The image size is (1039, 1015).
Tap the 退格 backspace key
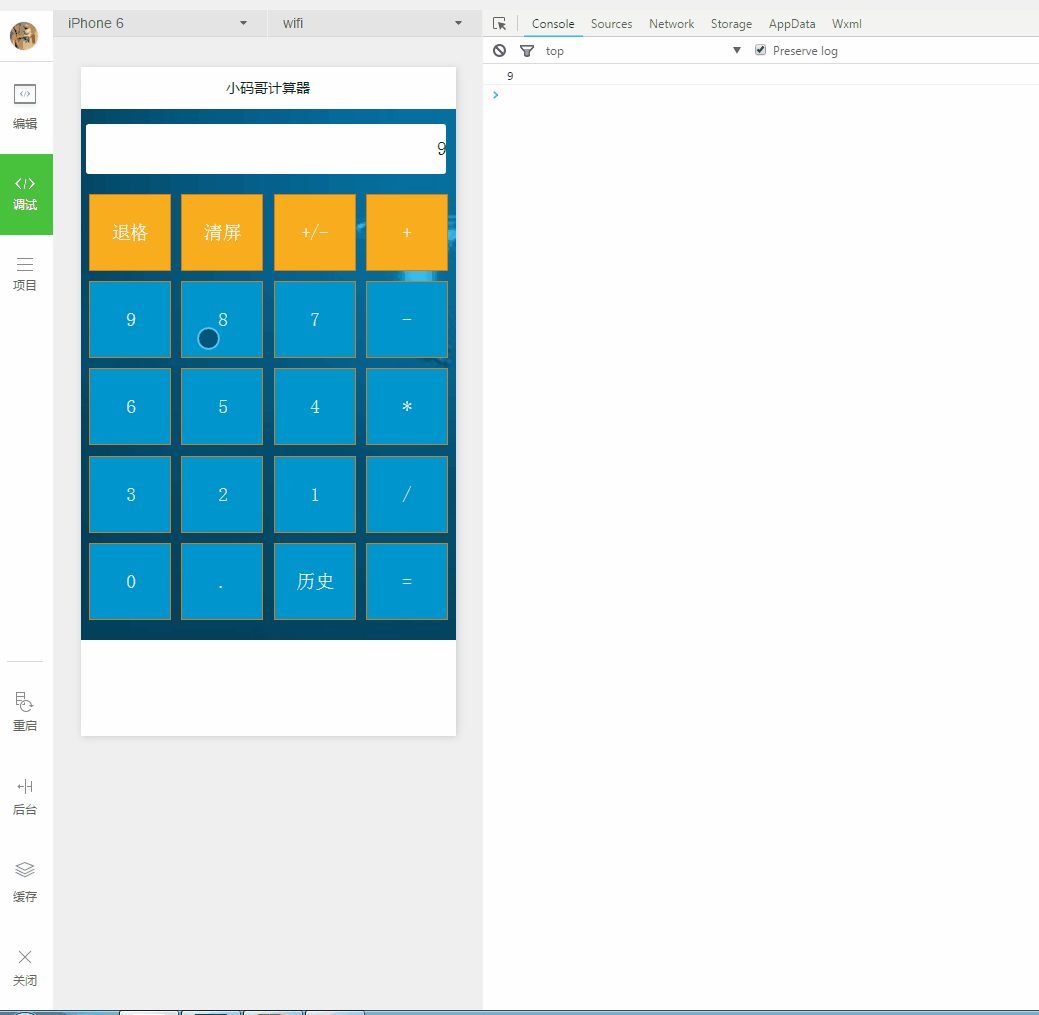click(x=130, y=233)
